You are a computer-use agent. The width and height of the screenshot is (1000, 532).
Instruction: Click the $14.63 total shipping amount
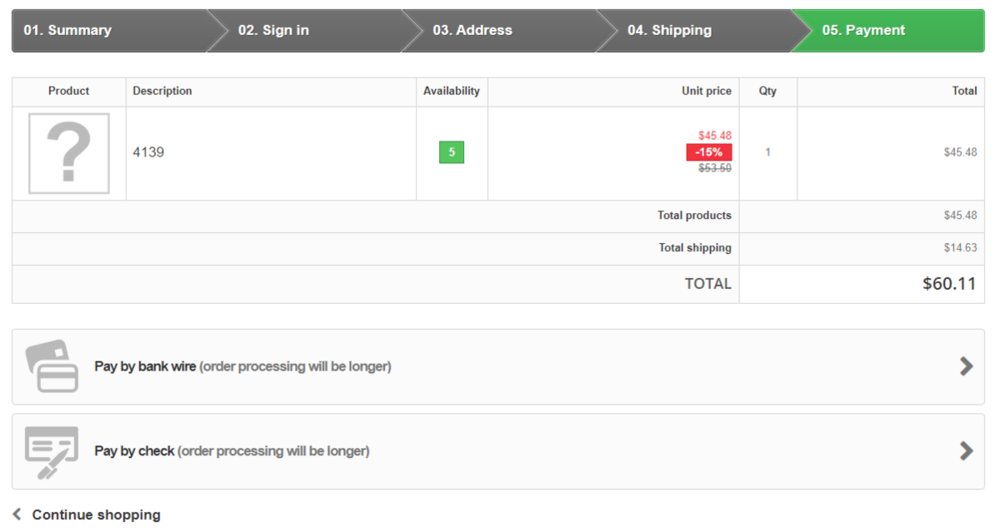coord(960,247)
